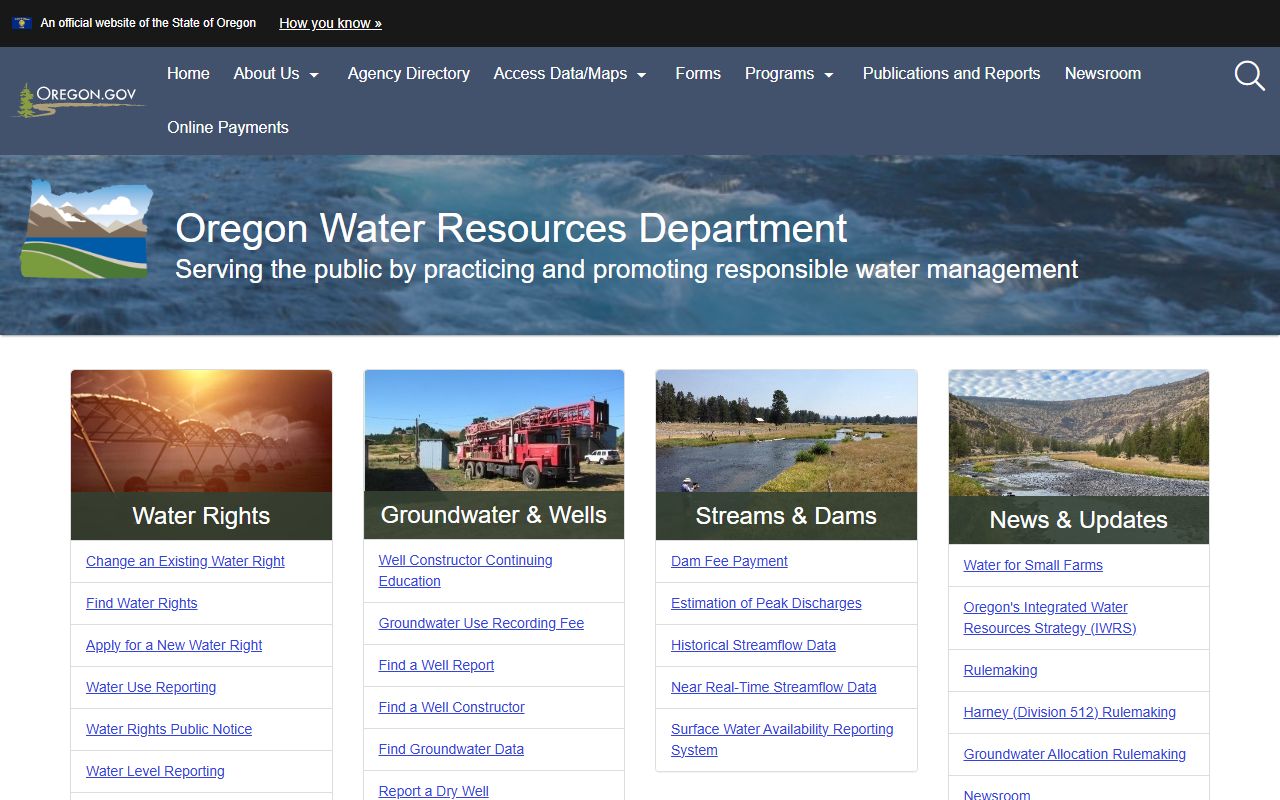Screen dimensions: 1280x800
Task: Open Harney (Division 512) Rulemaking link
Action: 1069,712
